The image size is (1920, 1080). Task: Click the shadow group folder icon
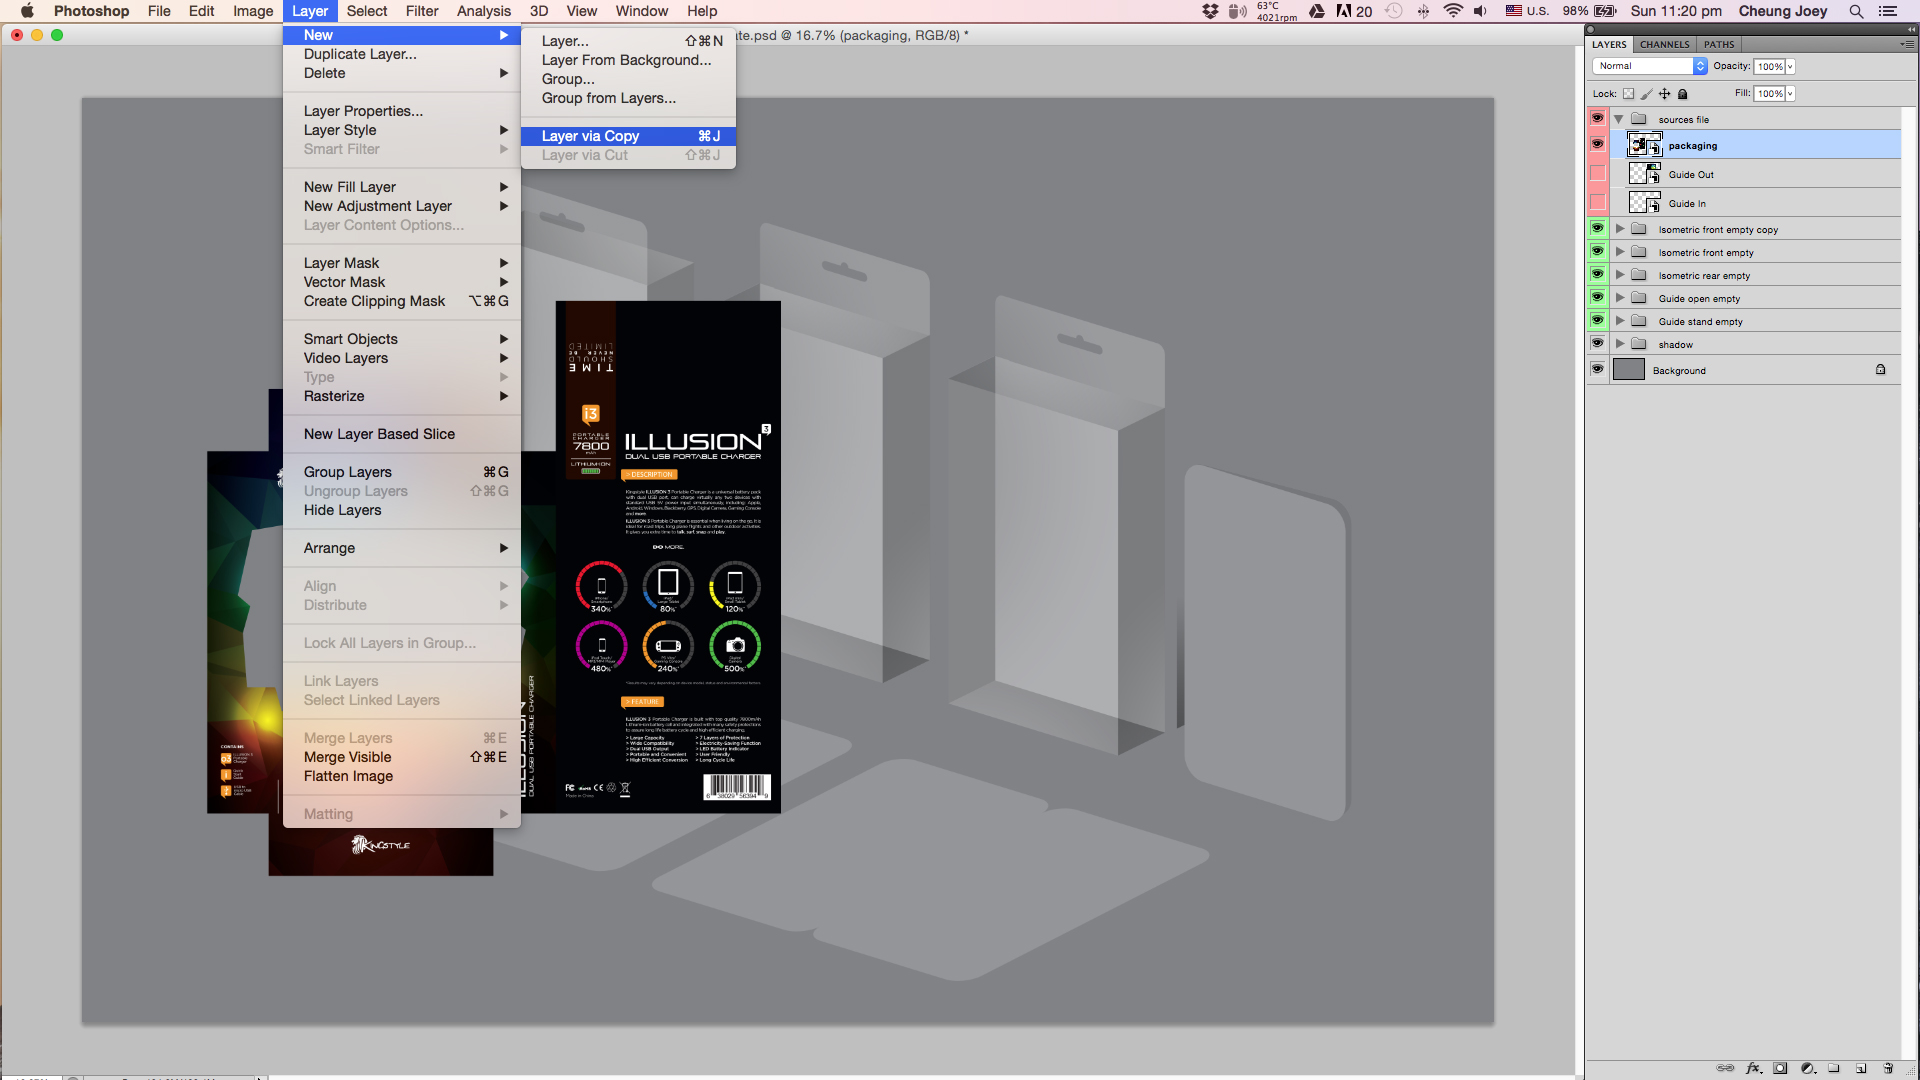click(x=1639, y=344)
